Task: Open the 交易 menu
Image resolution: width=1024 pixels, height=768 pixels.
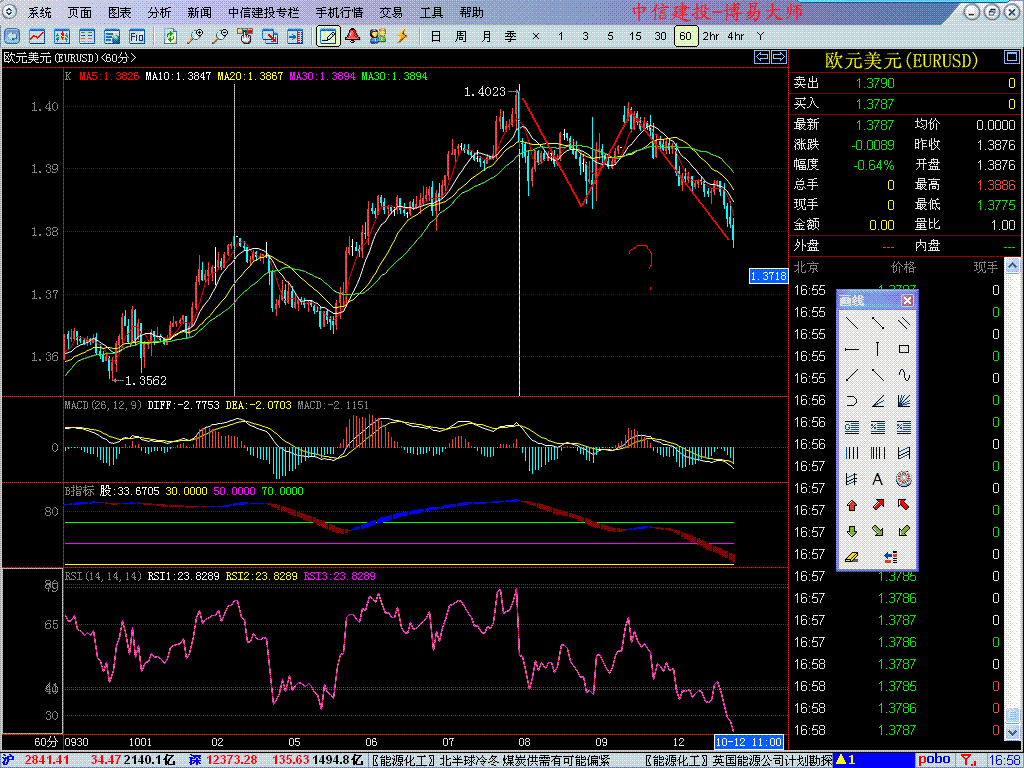Action: tap(391, 13)
